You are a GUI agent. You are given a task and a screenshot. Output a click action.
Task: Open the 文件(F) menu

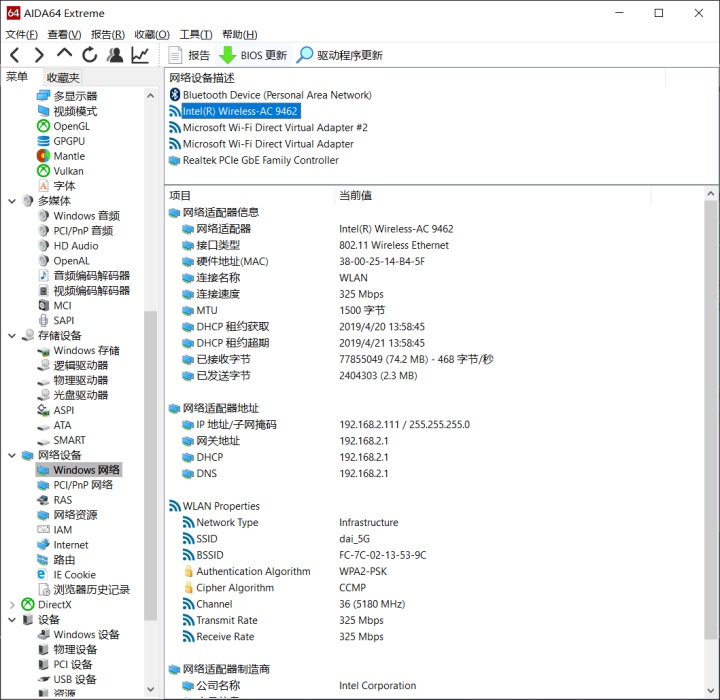tap(22, 34)
